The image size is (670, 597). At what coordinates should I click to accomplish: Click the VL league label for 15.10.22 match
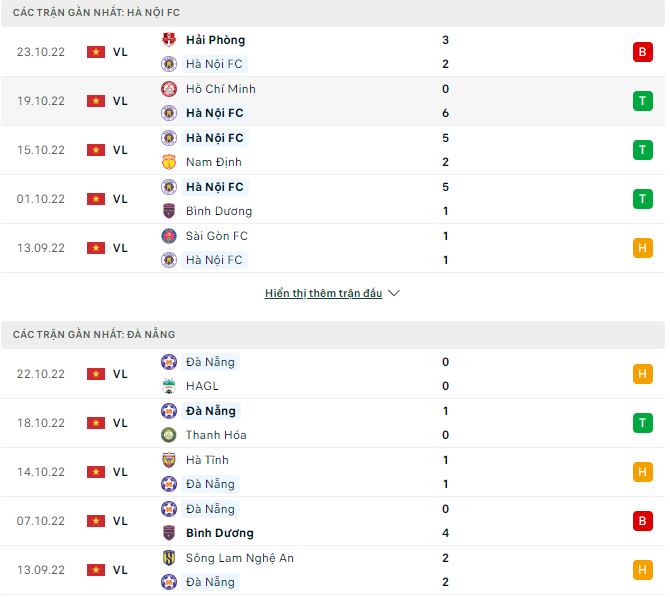click(120, 150)
